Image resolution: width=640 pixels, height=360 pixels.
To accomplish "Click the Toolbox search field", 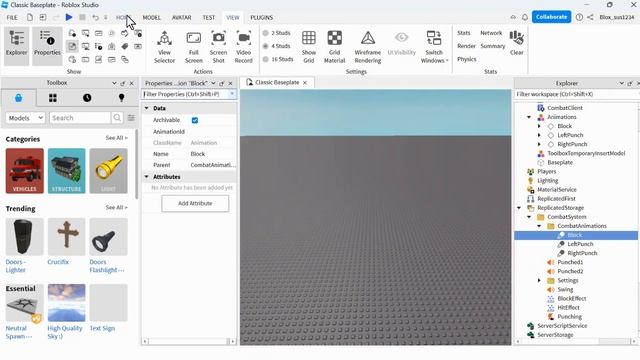I will pos(80,118).
